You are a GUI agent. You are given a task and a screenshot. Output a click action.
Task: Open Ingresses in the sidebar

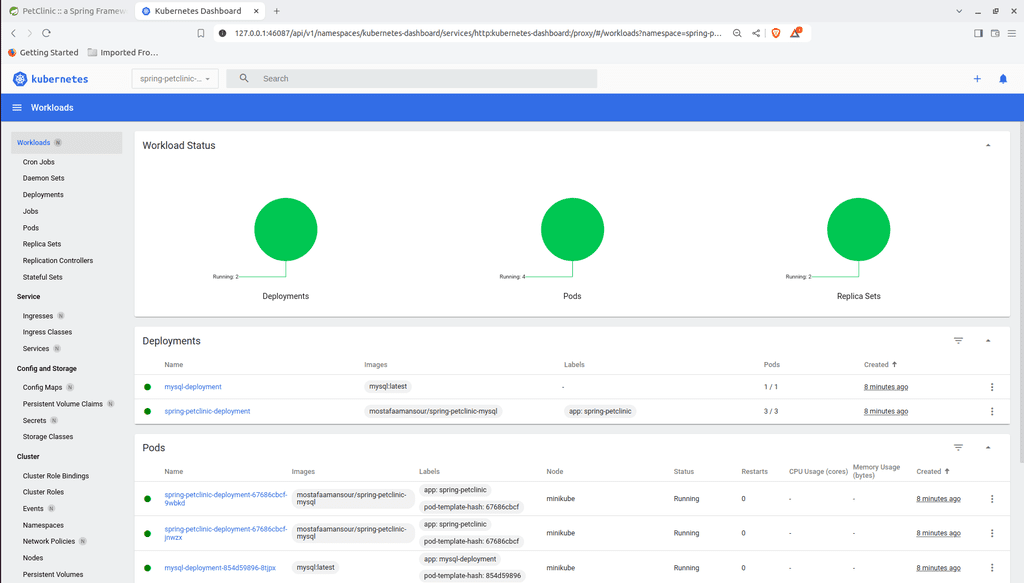38,316
